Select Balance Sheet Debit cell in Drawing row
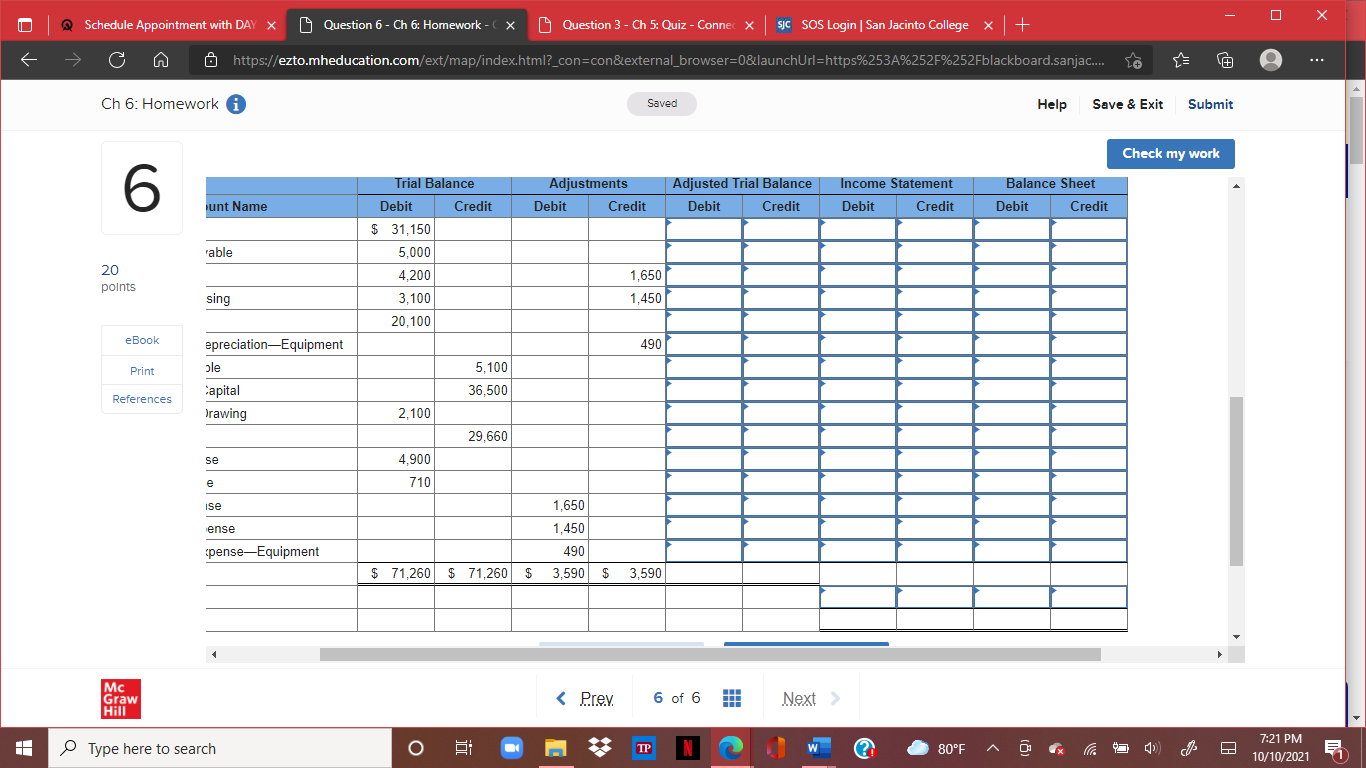This screenshot has height=768, width=1366. coord(1012,413)
